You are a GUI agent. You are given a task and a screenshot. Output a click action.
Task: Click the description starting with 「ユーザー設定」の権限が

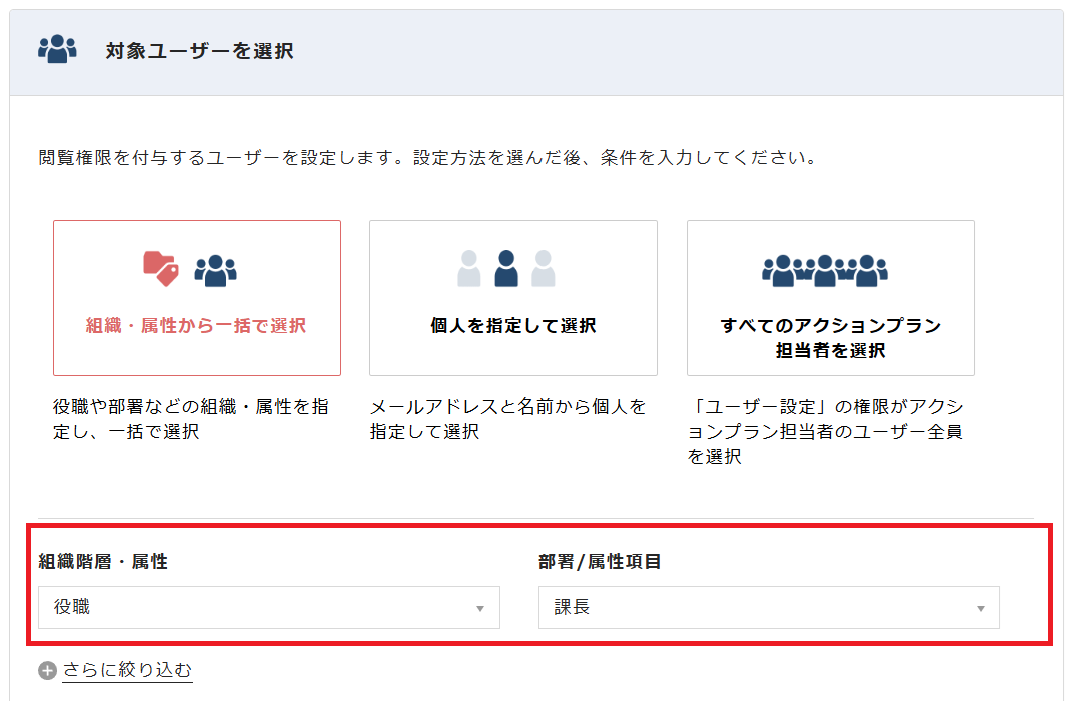(825, 432)
